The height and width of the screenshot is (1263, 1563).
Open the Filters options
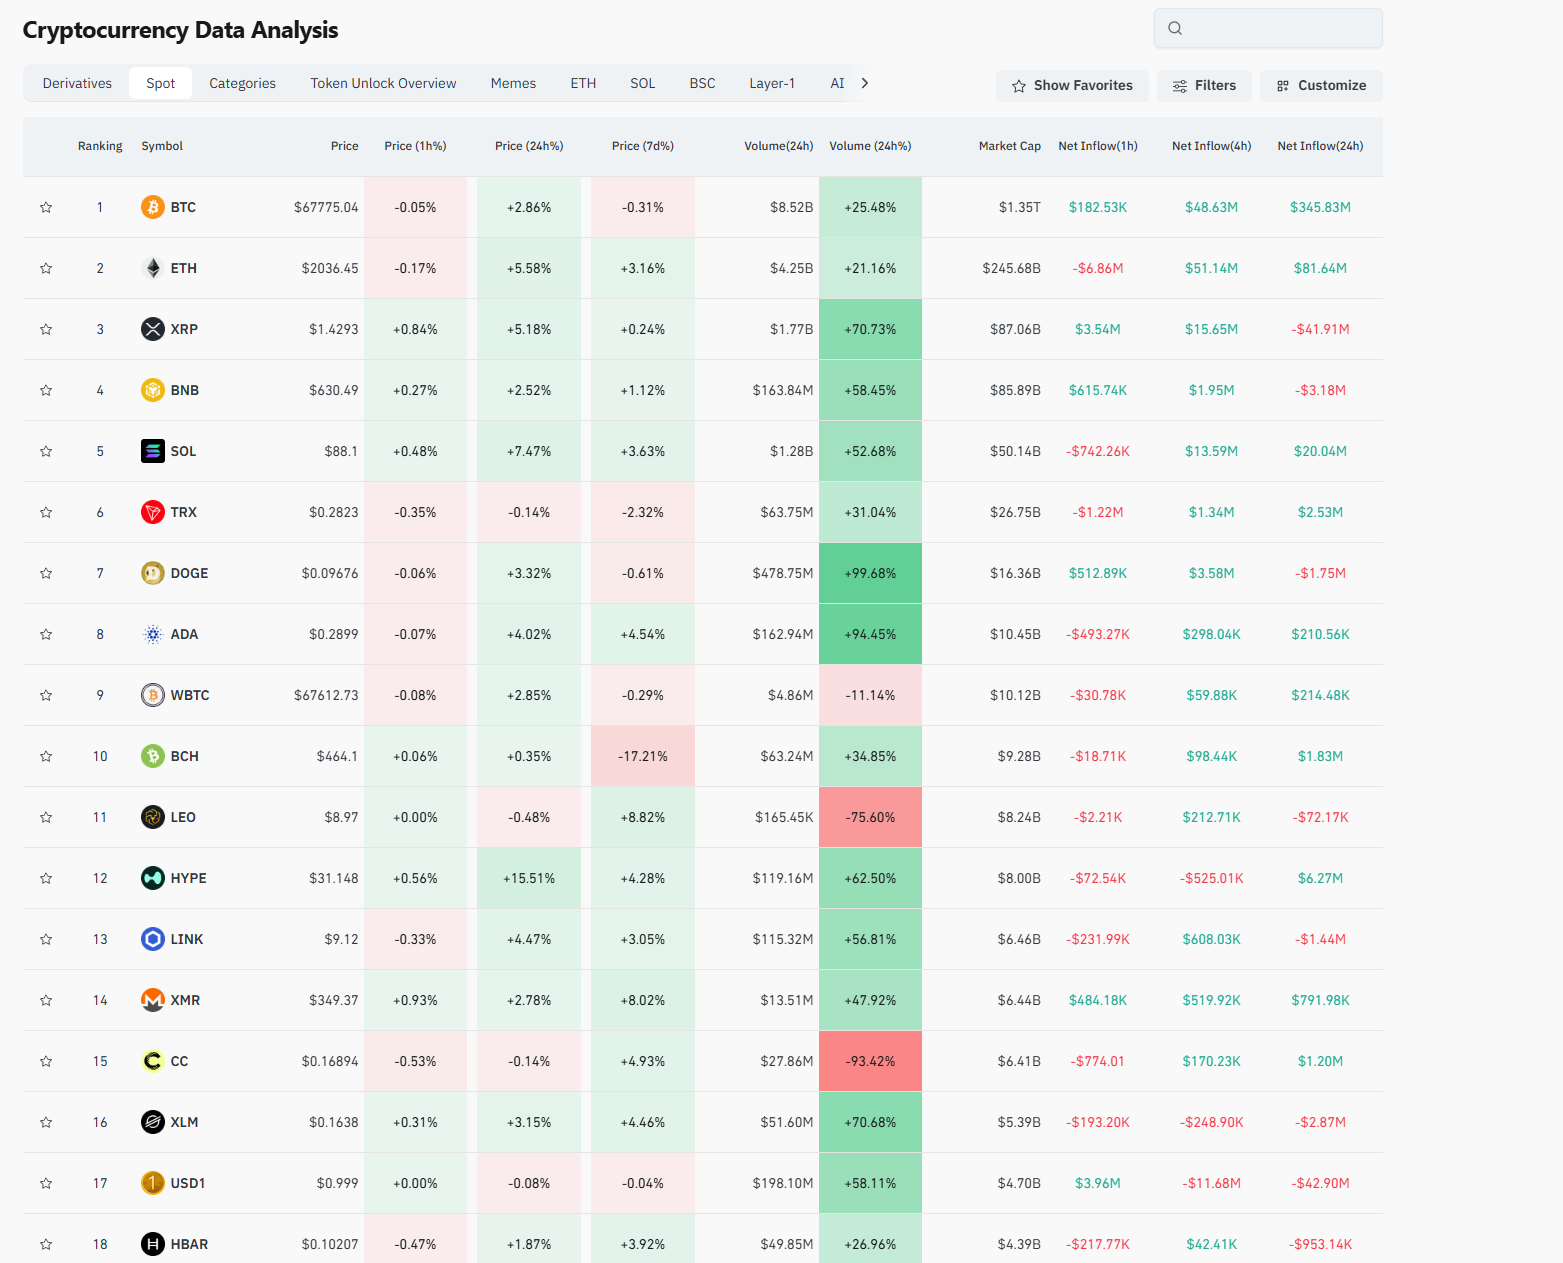click(1204, 86)
